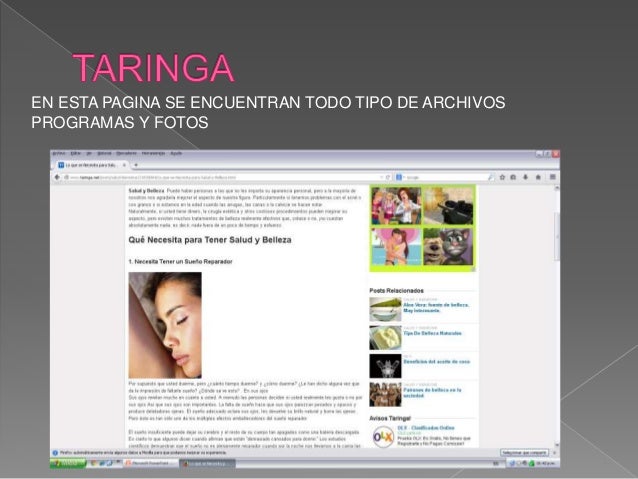Click the black aceite de coco thumbnail
Image resolution: width=638 pixels, height=479 pixels.
point(385,366)
